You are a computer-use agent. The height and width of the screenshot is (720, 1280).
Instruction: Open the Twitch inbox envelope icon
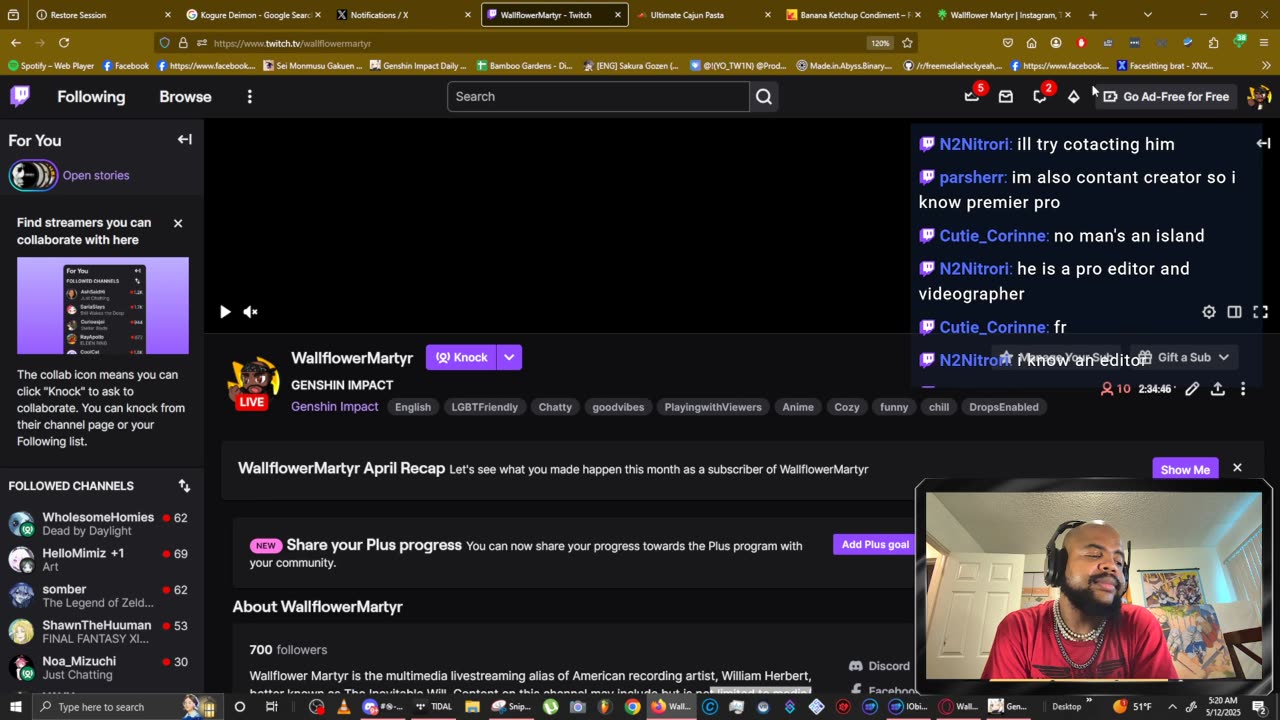[x=1006, y=97]
